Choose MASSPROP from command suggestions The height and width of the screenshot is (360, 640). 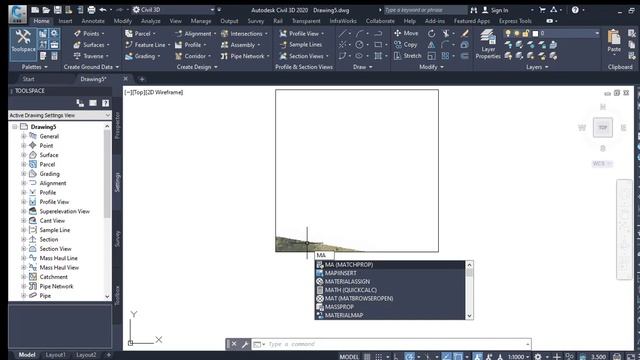390,307
